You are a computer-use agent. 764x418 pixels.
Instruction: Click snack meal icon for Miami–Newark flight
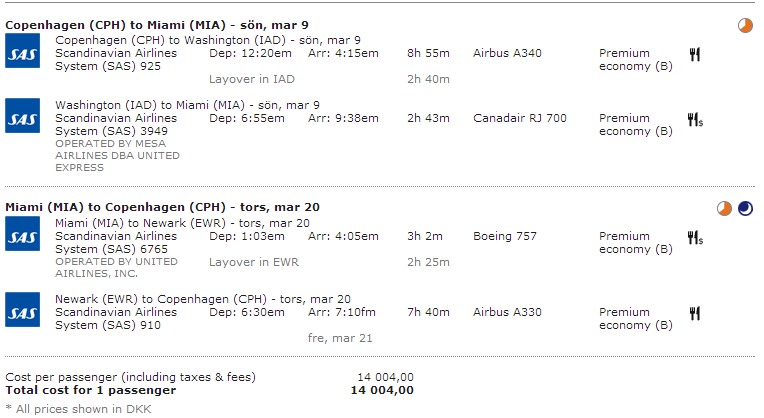pos(695,238)
